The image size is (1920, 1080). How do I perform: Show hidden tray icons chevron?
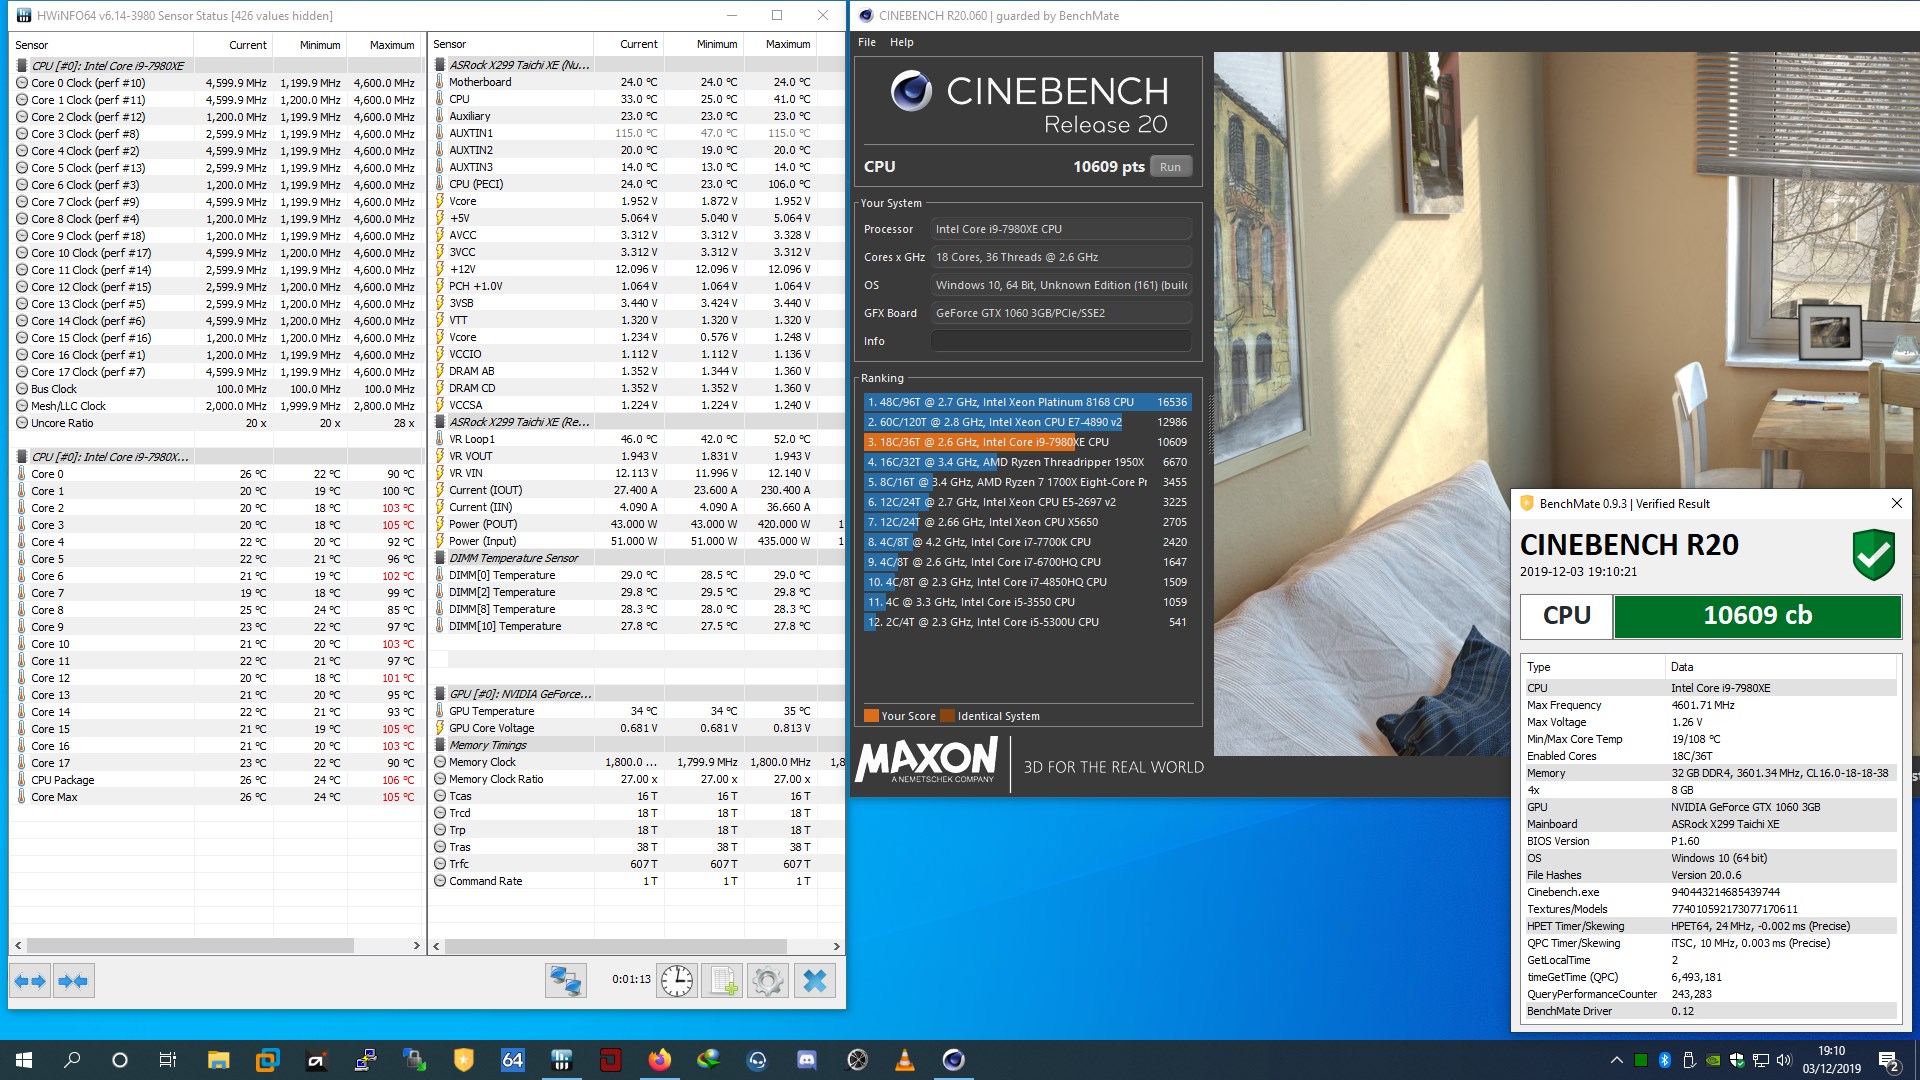[1616, 1060]
